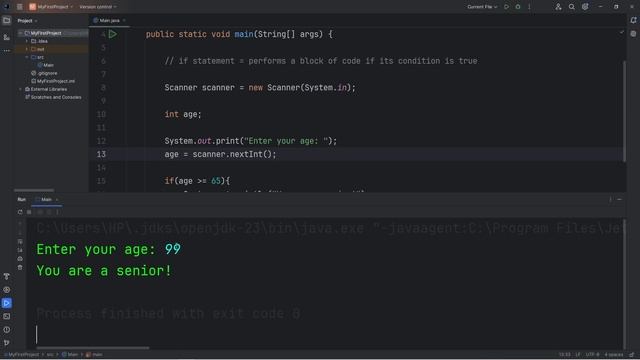This screenshot has height=360, width=640.
Task: Open more run toolbar options
Action: pyautogui.click(x=57, y=212)
